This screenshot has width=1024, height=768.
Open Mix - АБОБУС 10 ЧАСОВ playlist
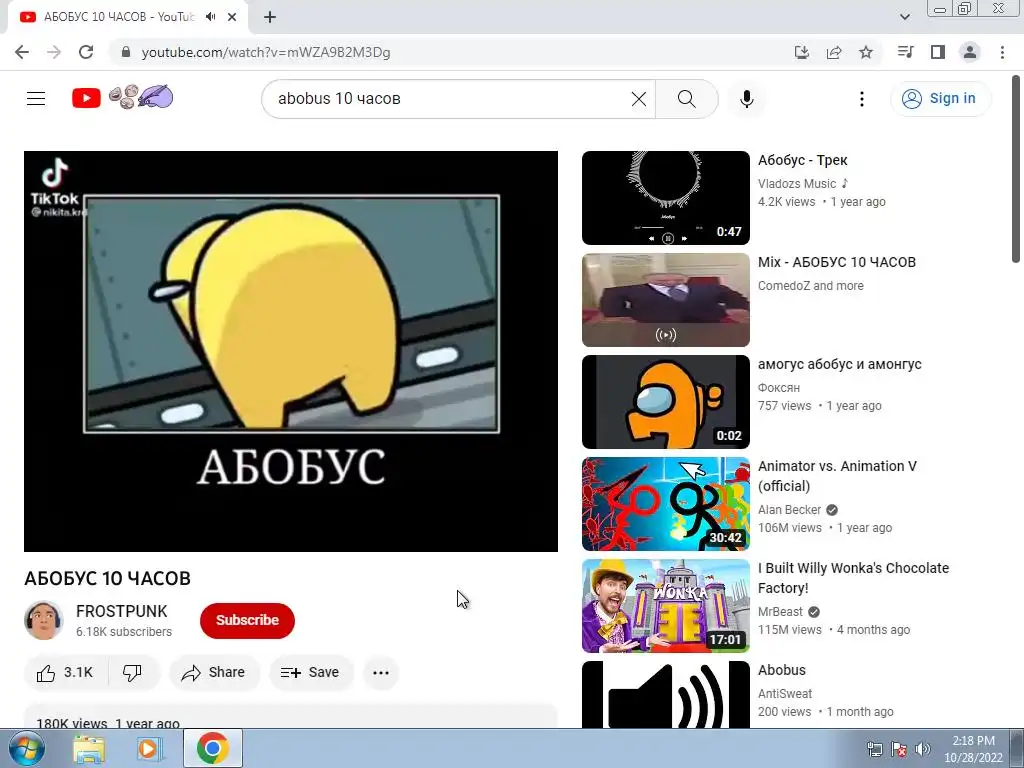point(837,262)
